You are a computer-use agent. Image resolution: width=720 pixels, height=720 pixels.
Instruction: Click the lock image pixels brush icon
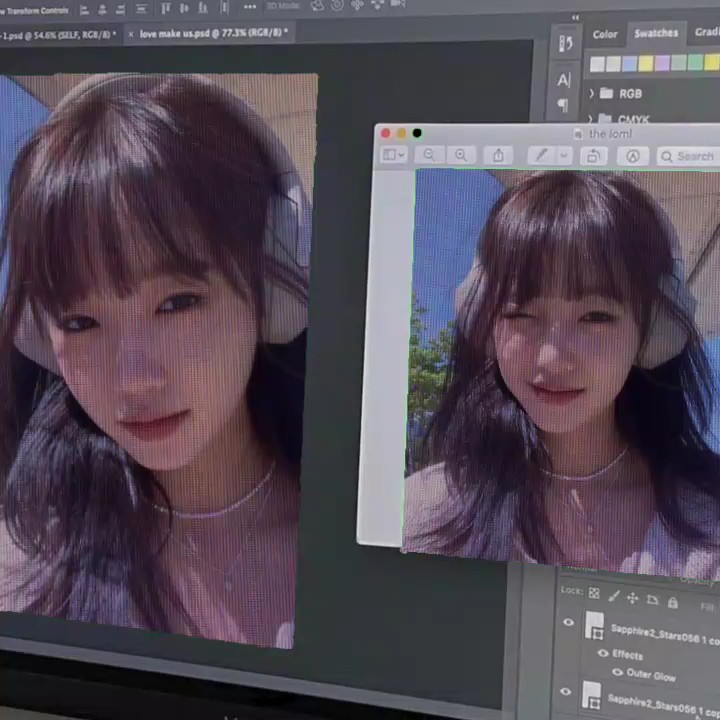(614, 597)
